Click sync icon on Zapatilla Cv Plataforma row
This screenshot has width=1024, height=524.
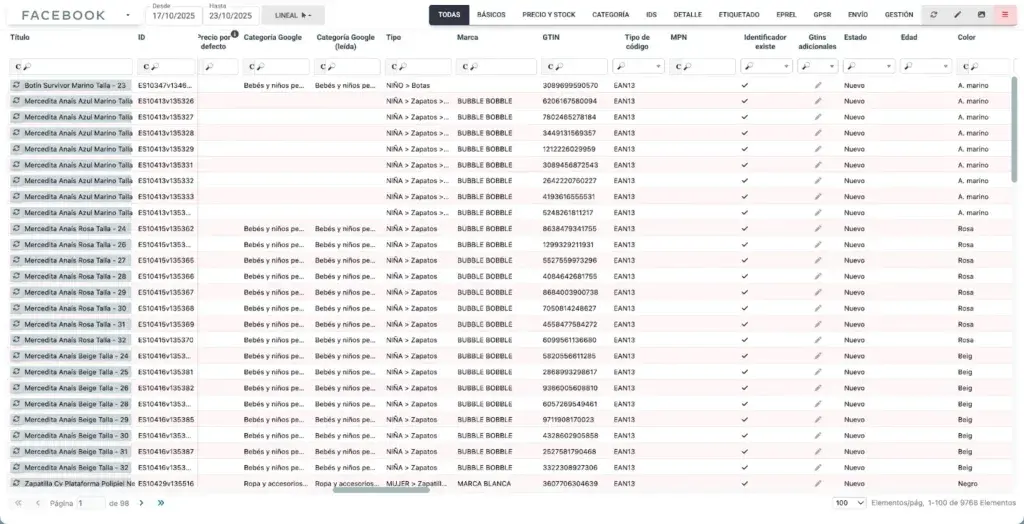pos(16,483)
